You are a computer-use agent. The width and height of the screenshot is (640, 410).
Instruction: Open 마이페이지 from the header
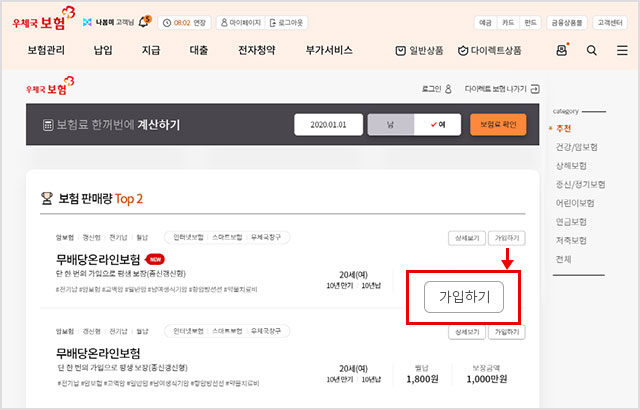click(240, 23)
